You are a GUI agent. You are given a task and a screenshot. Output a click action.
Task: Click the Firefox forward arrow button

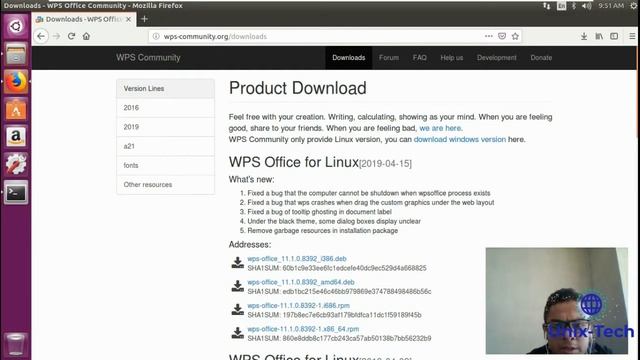56,36
